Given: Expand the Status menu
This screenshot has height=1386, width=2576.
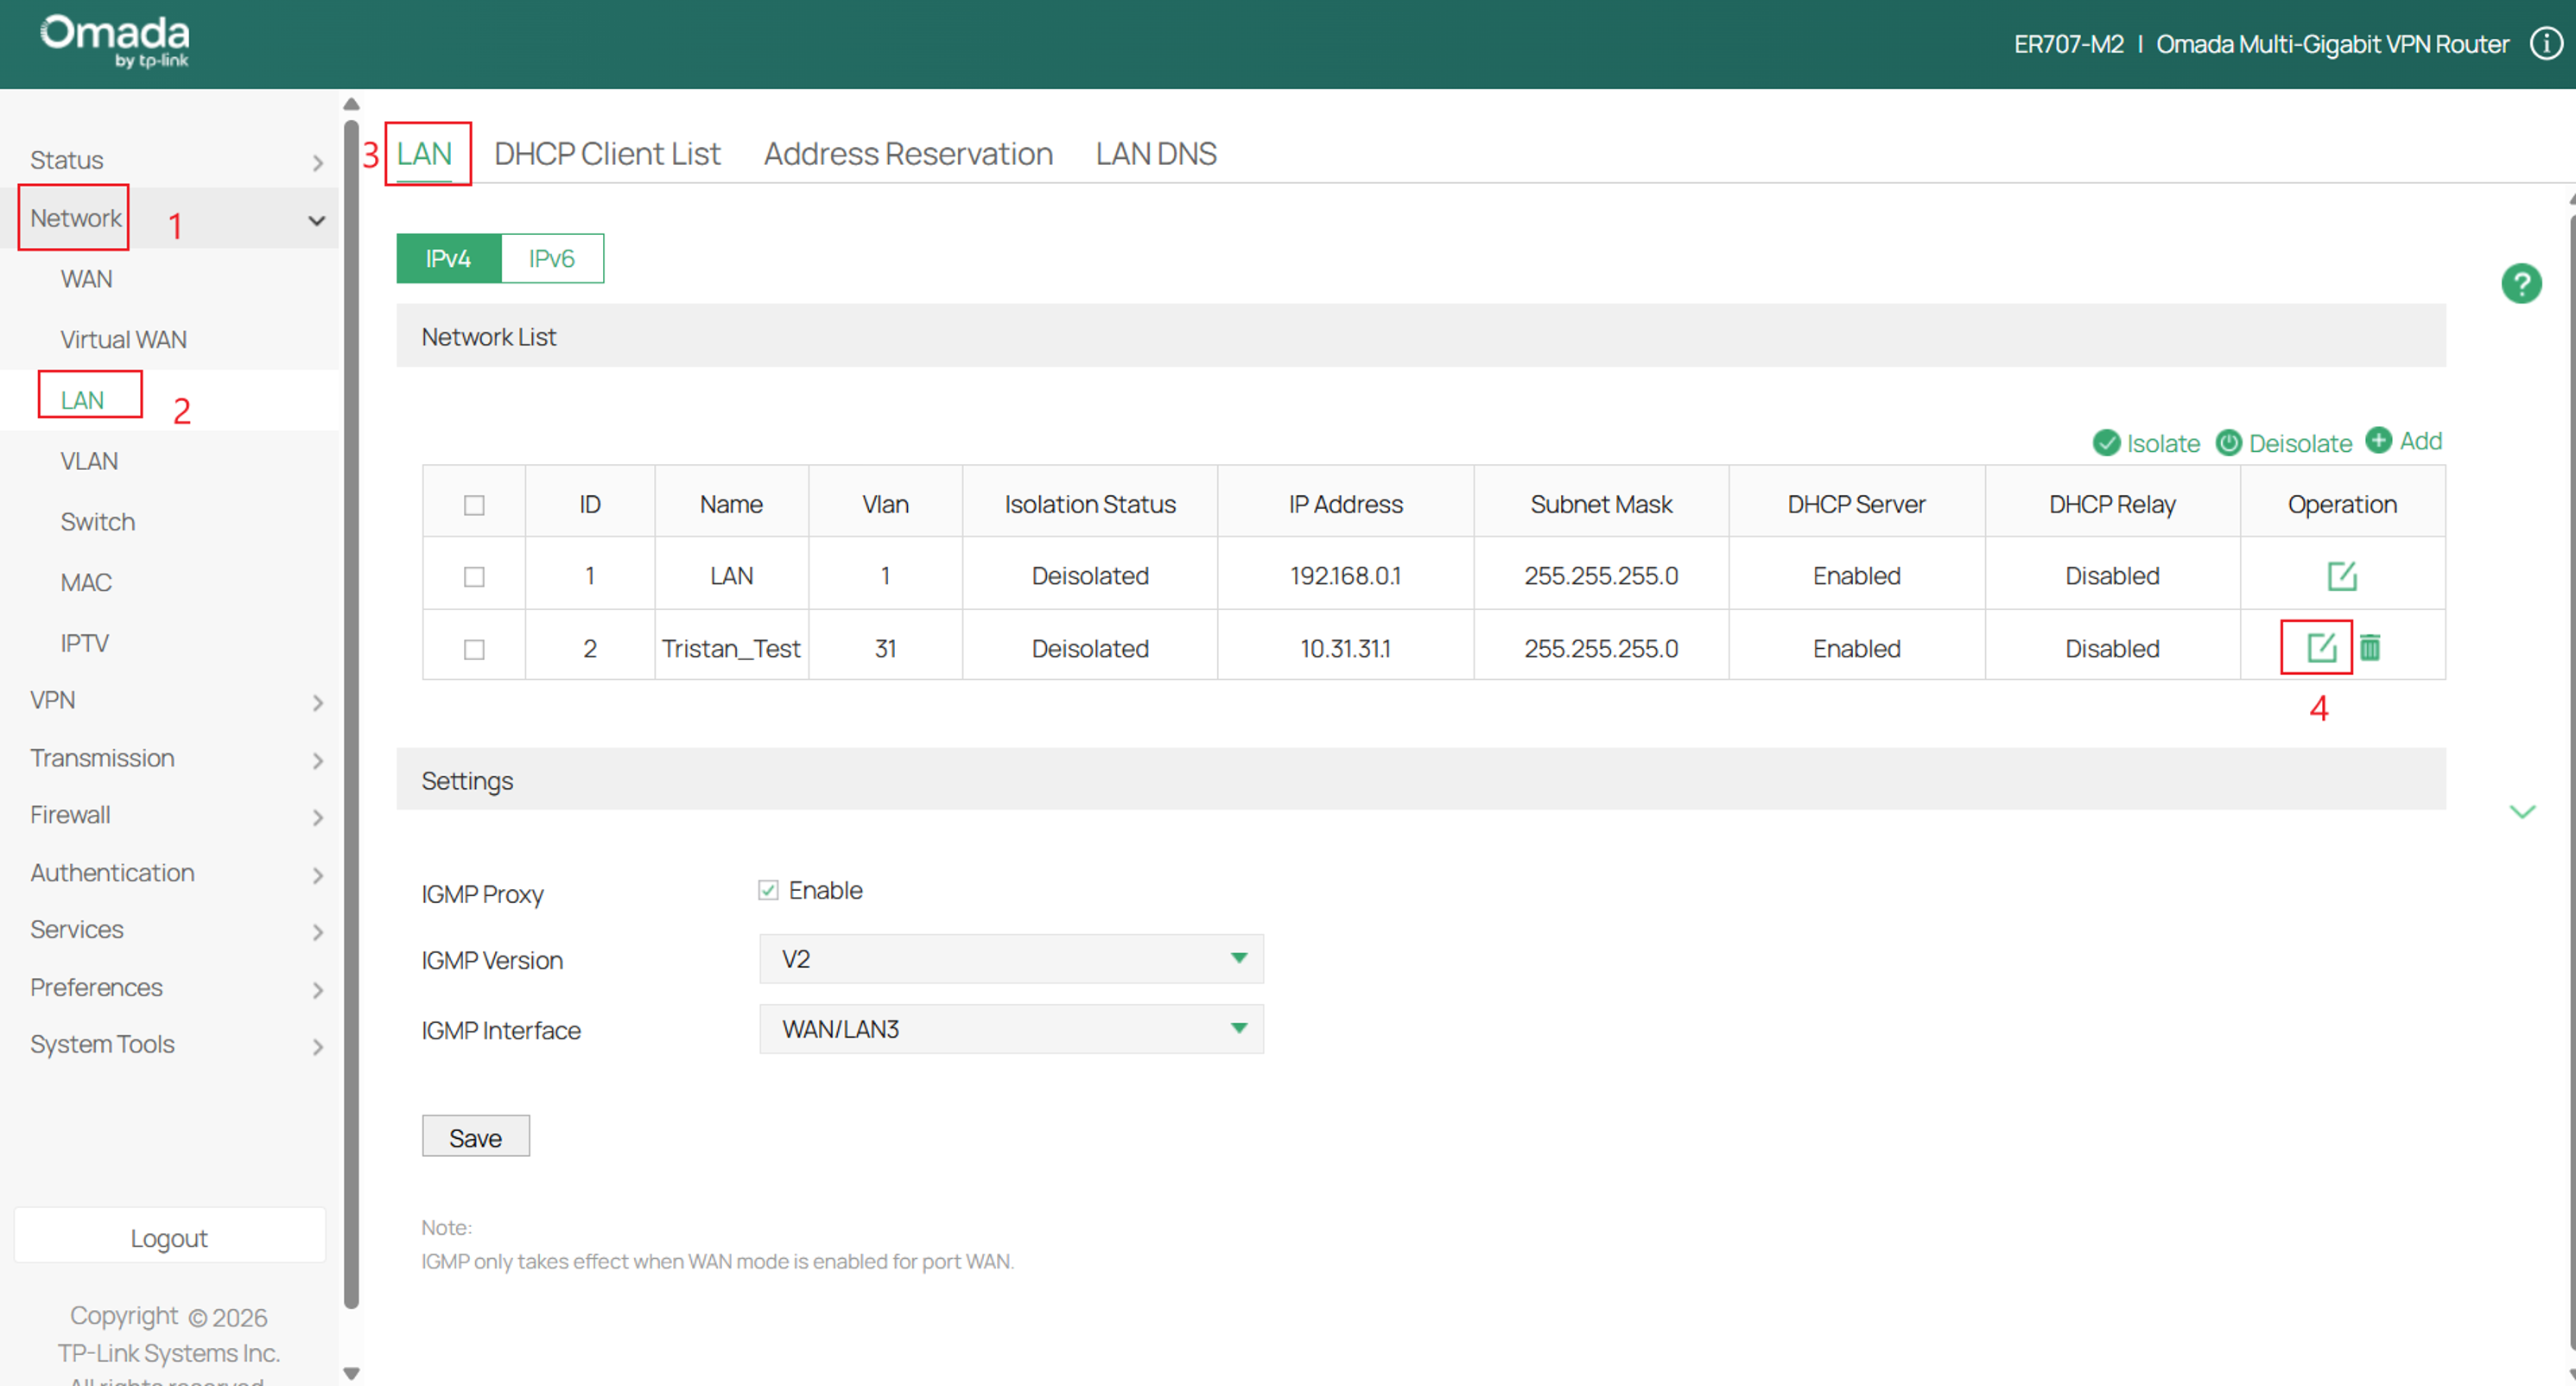Looking at the screenshot, I should click(170, 160).
